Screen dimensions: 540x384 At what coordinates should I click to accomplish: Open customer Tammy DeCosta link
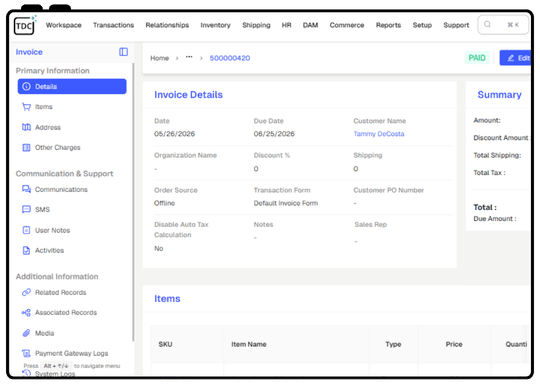pos(379,134)
